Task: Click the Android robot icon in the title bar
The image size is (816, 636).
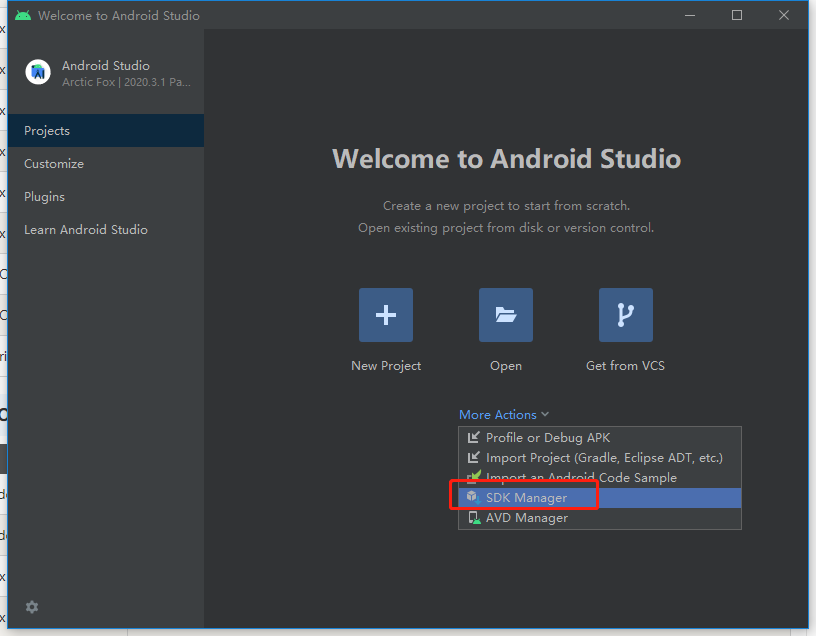Action: 23,16
